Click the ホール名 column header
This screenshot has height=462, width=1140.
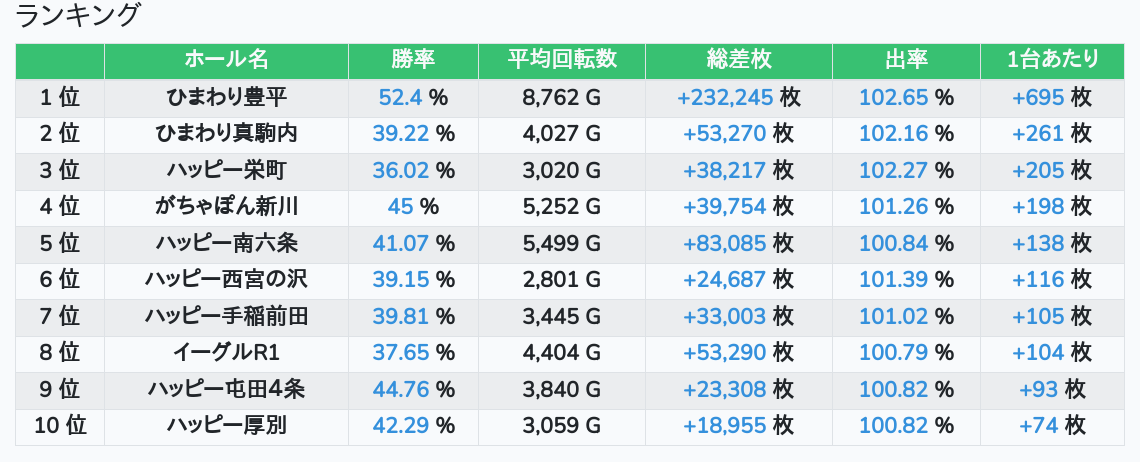[226, 60]
